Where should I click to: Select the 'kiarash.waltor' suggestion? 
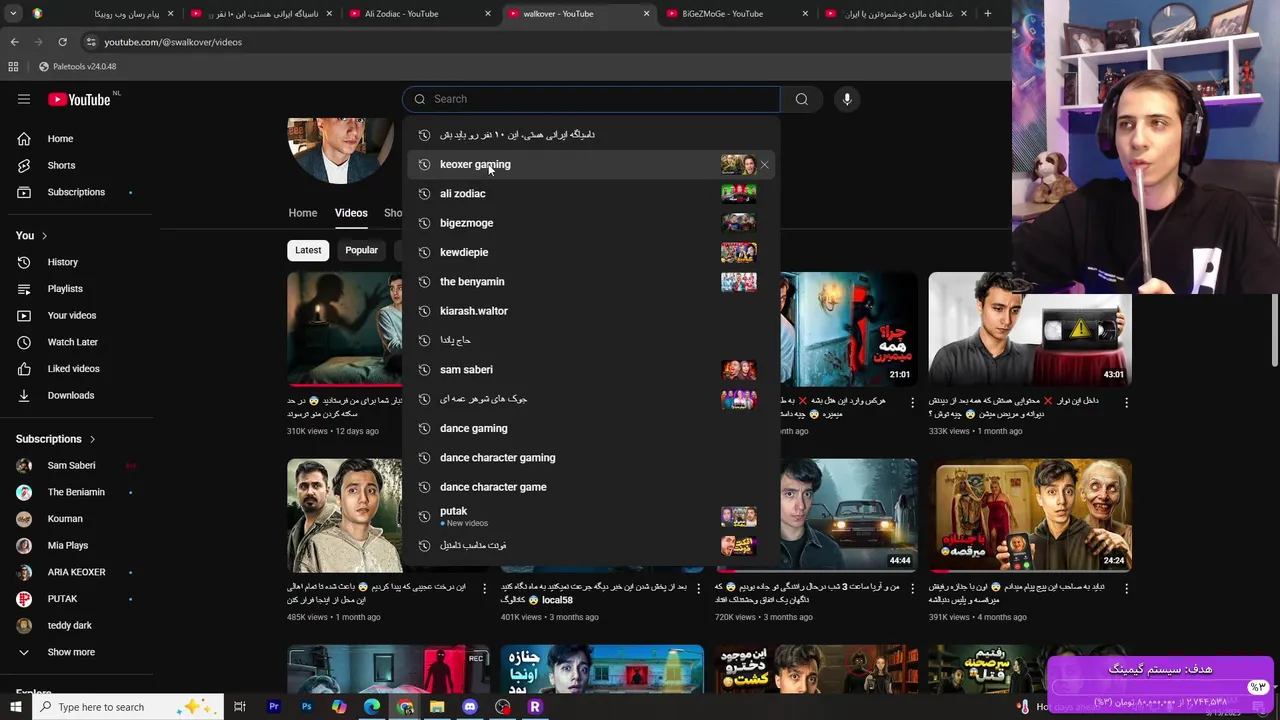click(x=591, y=311)
